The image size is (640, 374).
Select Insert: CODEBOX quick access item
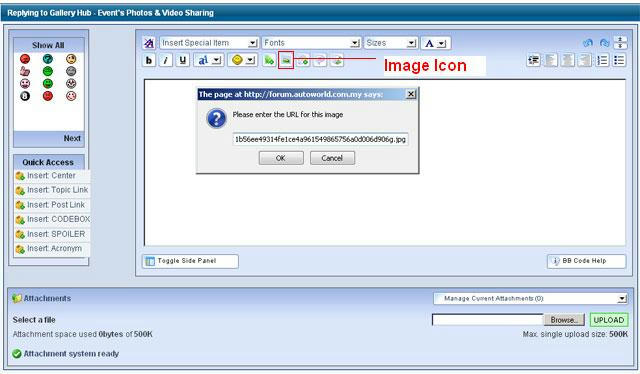[51, 219]
